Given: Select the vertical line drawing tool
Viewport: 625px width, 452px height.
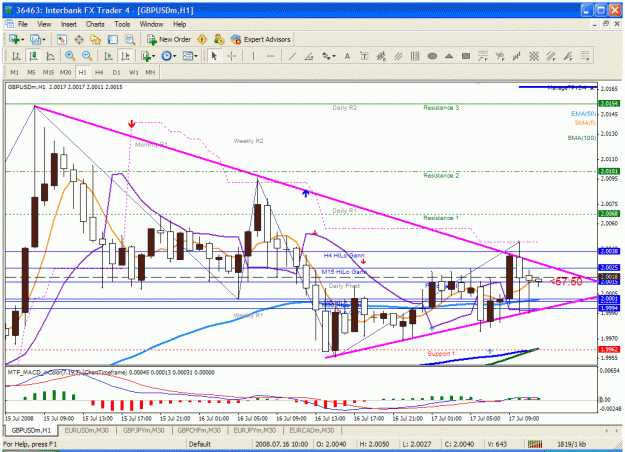Looking at the screenshot, I should (253, 56).
